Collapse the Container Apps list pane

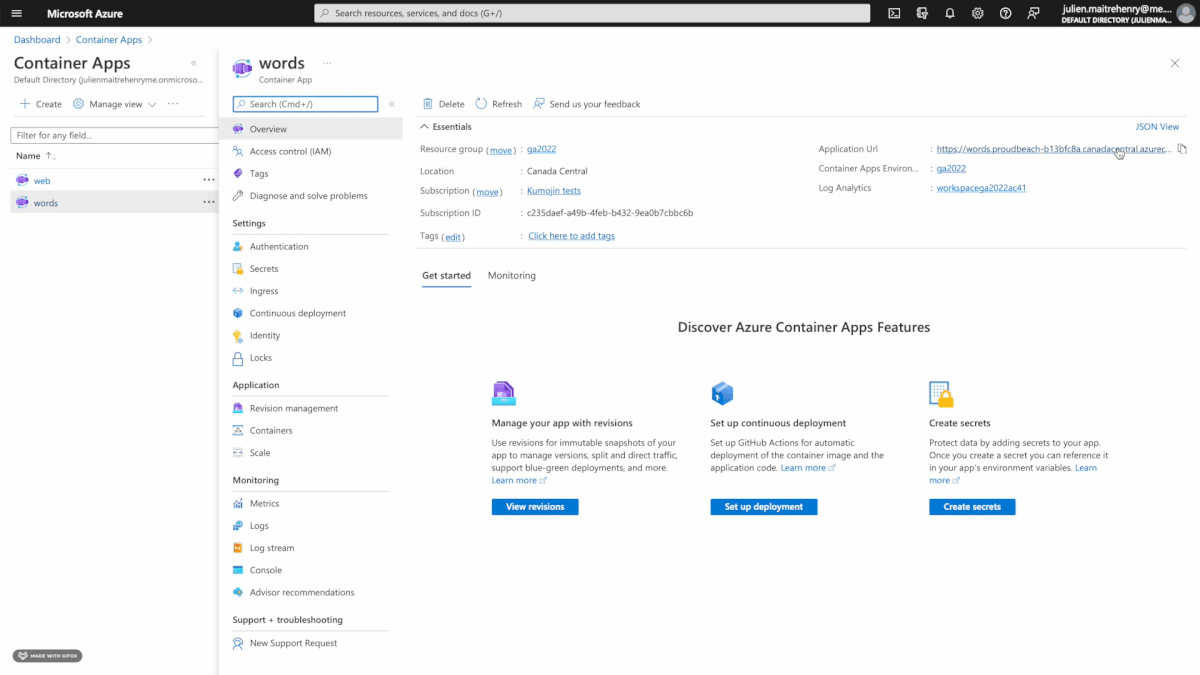(x=194, y=63)
